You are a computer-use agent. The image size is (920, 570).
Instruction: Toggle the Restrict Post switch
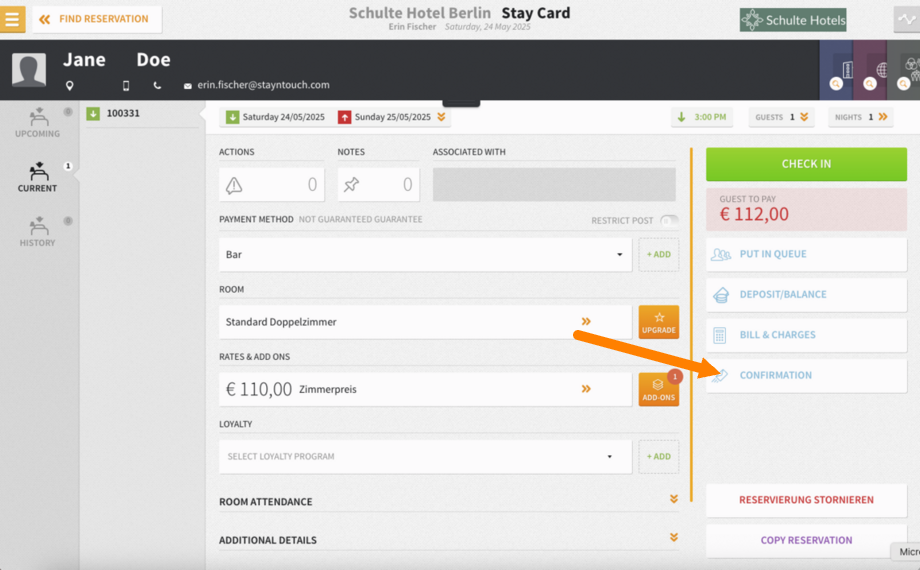(669, 221)
